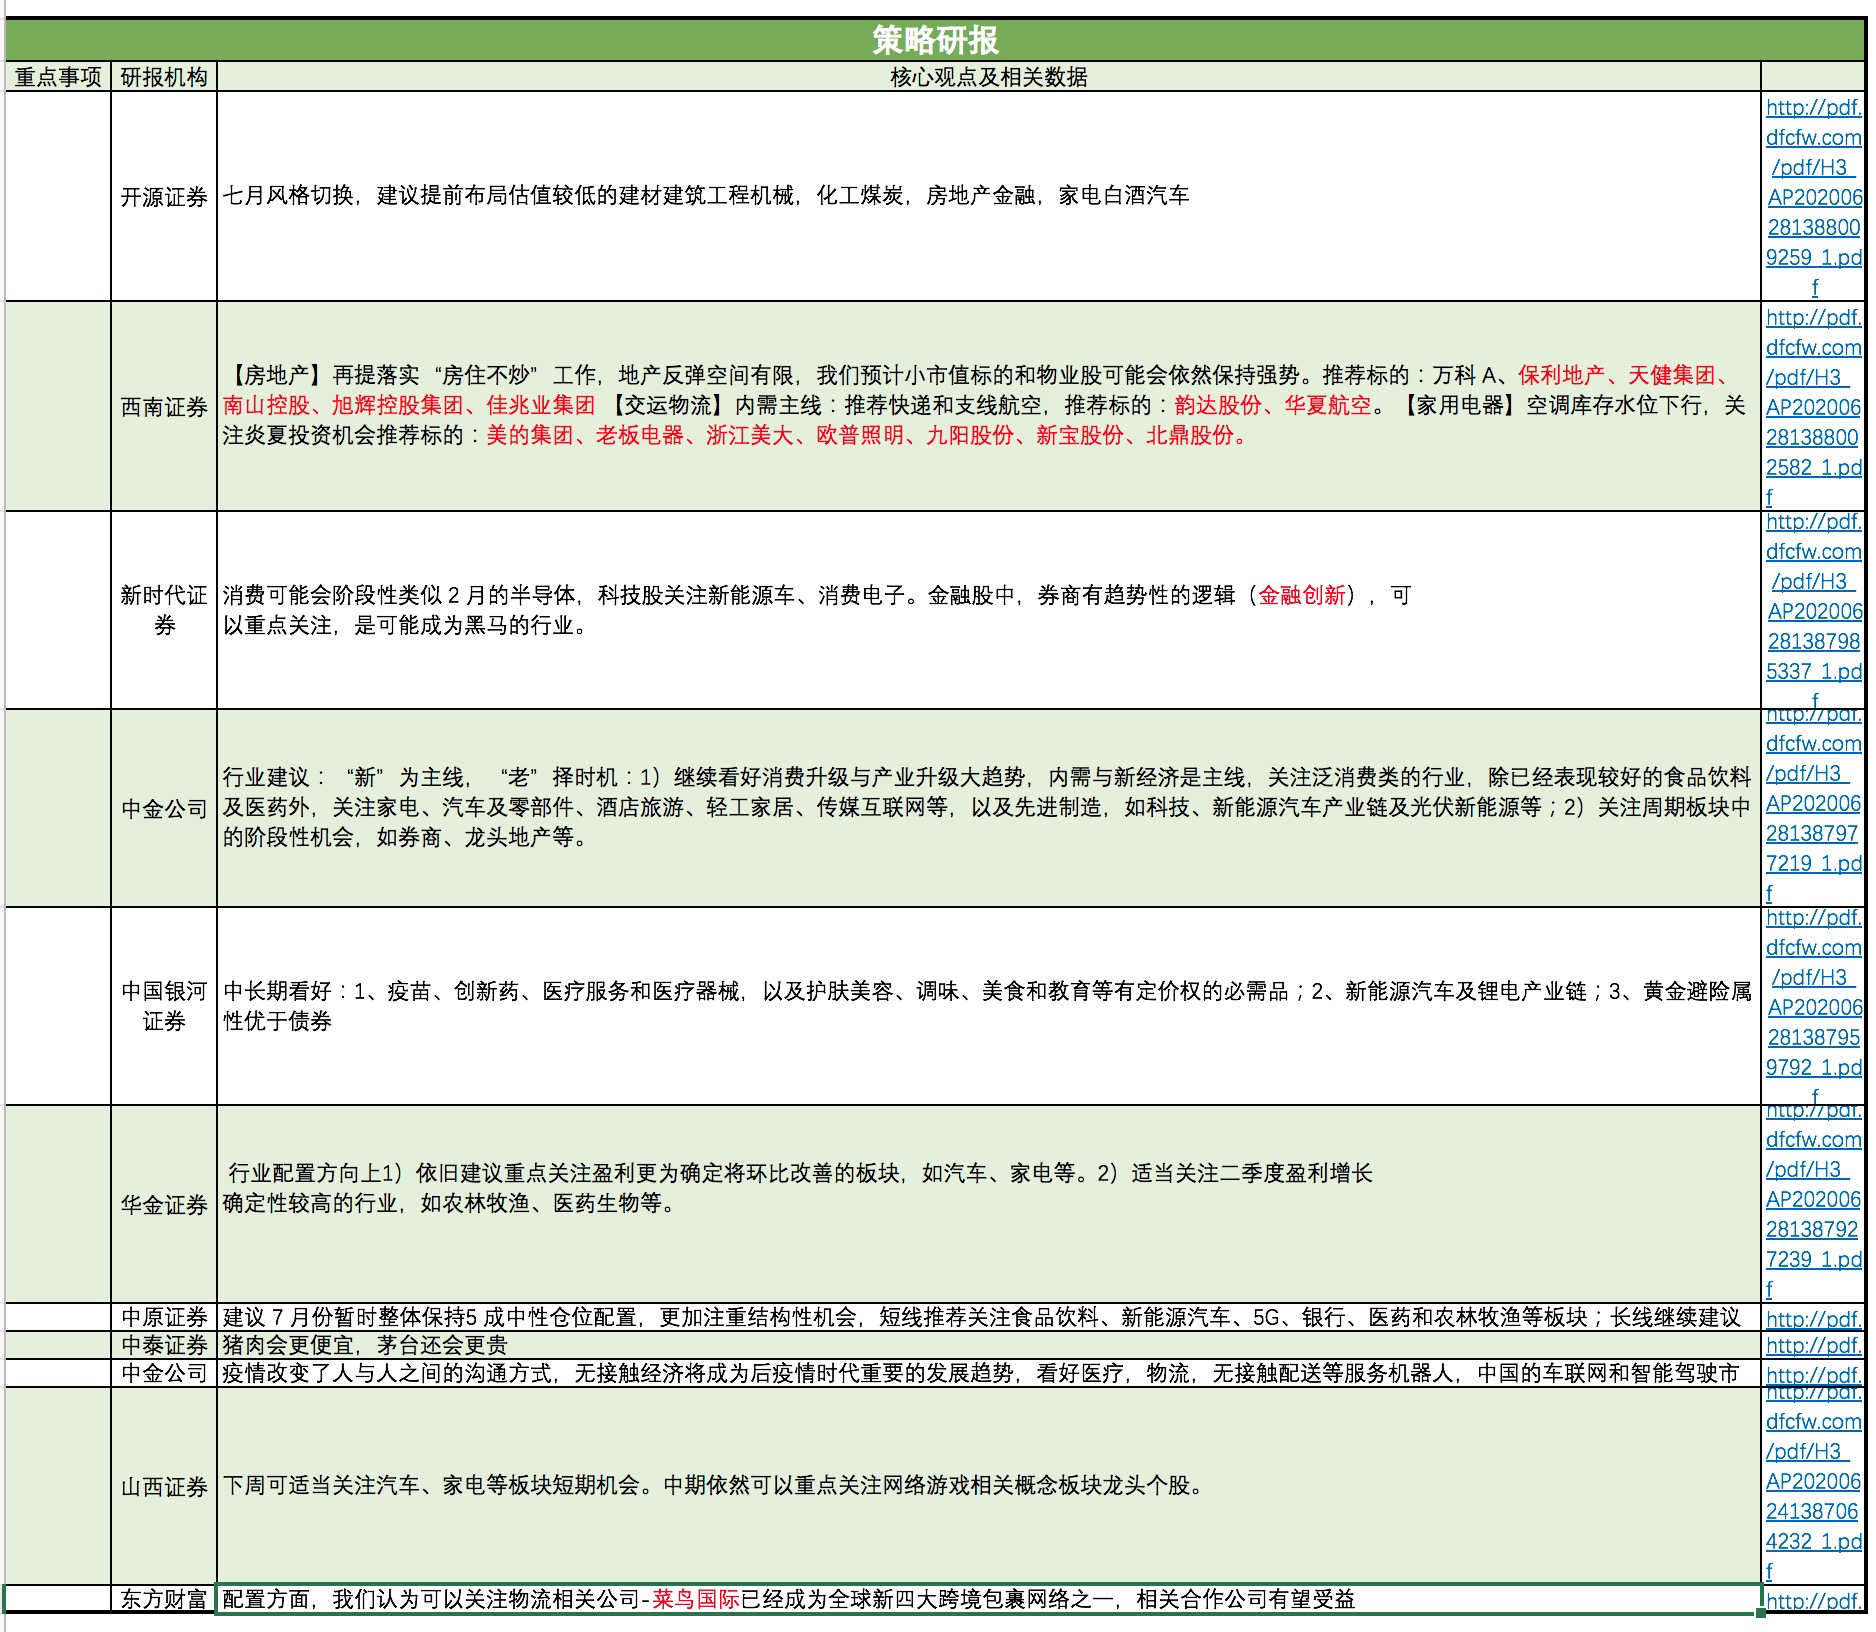Click the link in the 东方财富 row
The width and height of the screenshot is (1876, 1632).
pos(1813,1600)
